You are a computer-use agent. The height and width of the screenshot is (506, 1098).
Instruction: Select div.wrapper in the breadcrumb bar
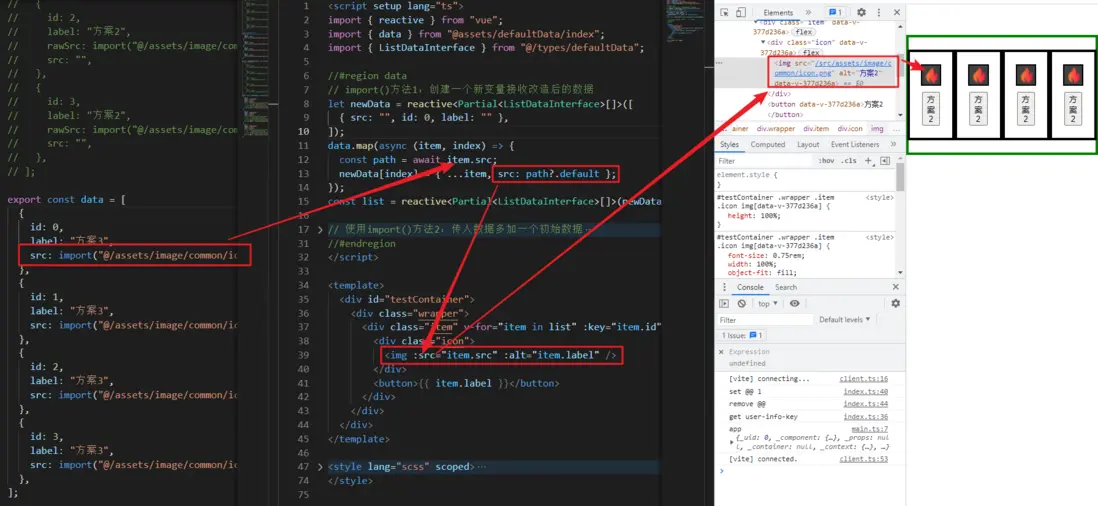point(776,129)
